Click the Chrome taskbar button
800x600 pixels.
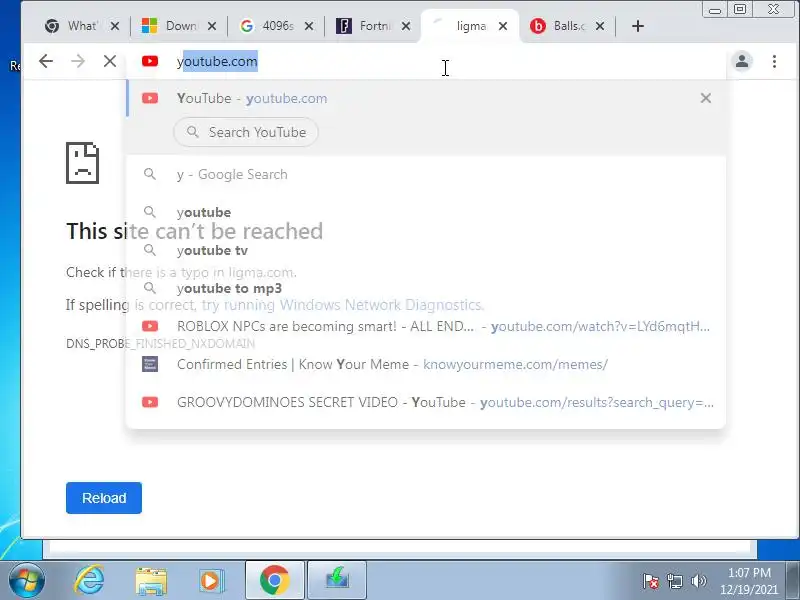pyautogui.click(x=274, y=581)
